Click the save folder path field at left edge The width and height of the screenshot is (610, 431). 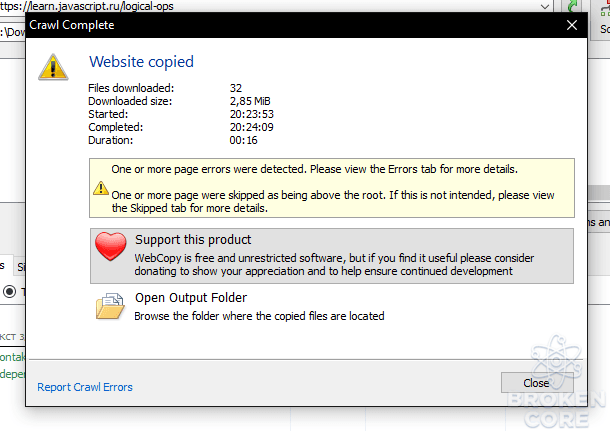(12, 32)
